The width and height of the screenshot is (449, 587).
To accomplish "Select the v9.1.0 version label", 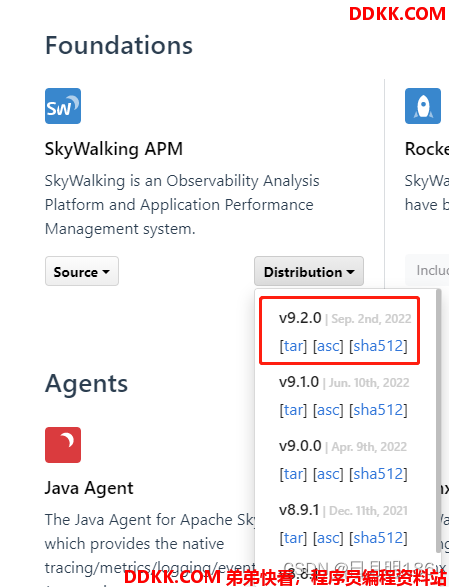I will [299, 382].
